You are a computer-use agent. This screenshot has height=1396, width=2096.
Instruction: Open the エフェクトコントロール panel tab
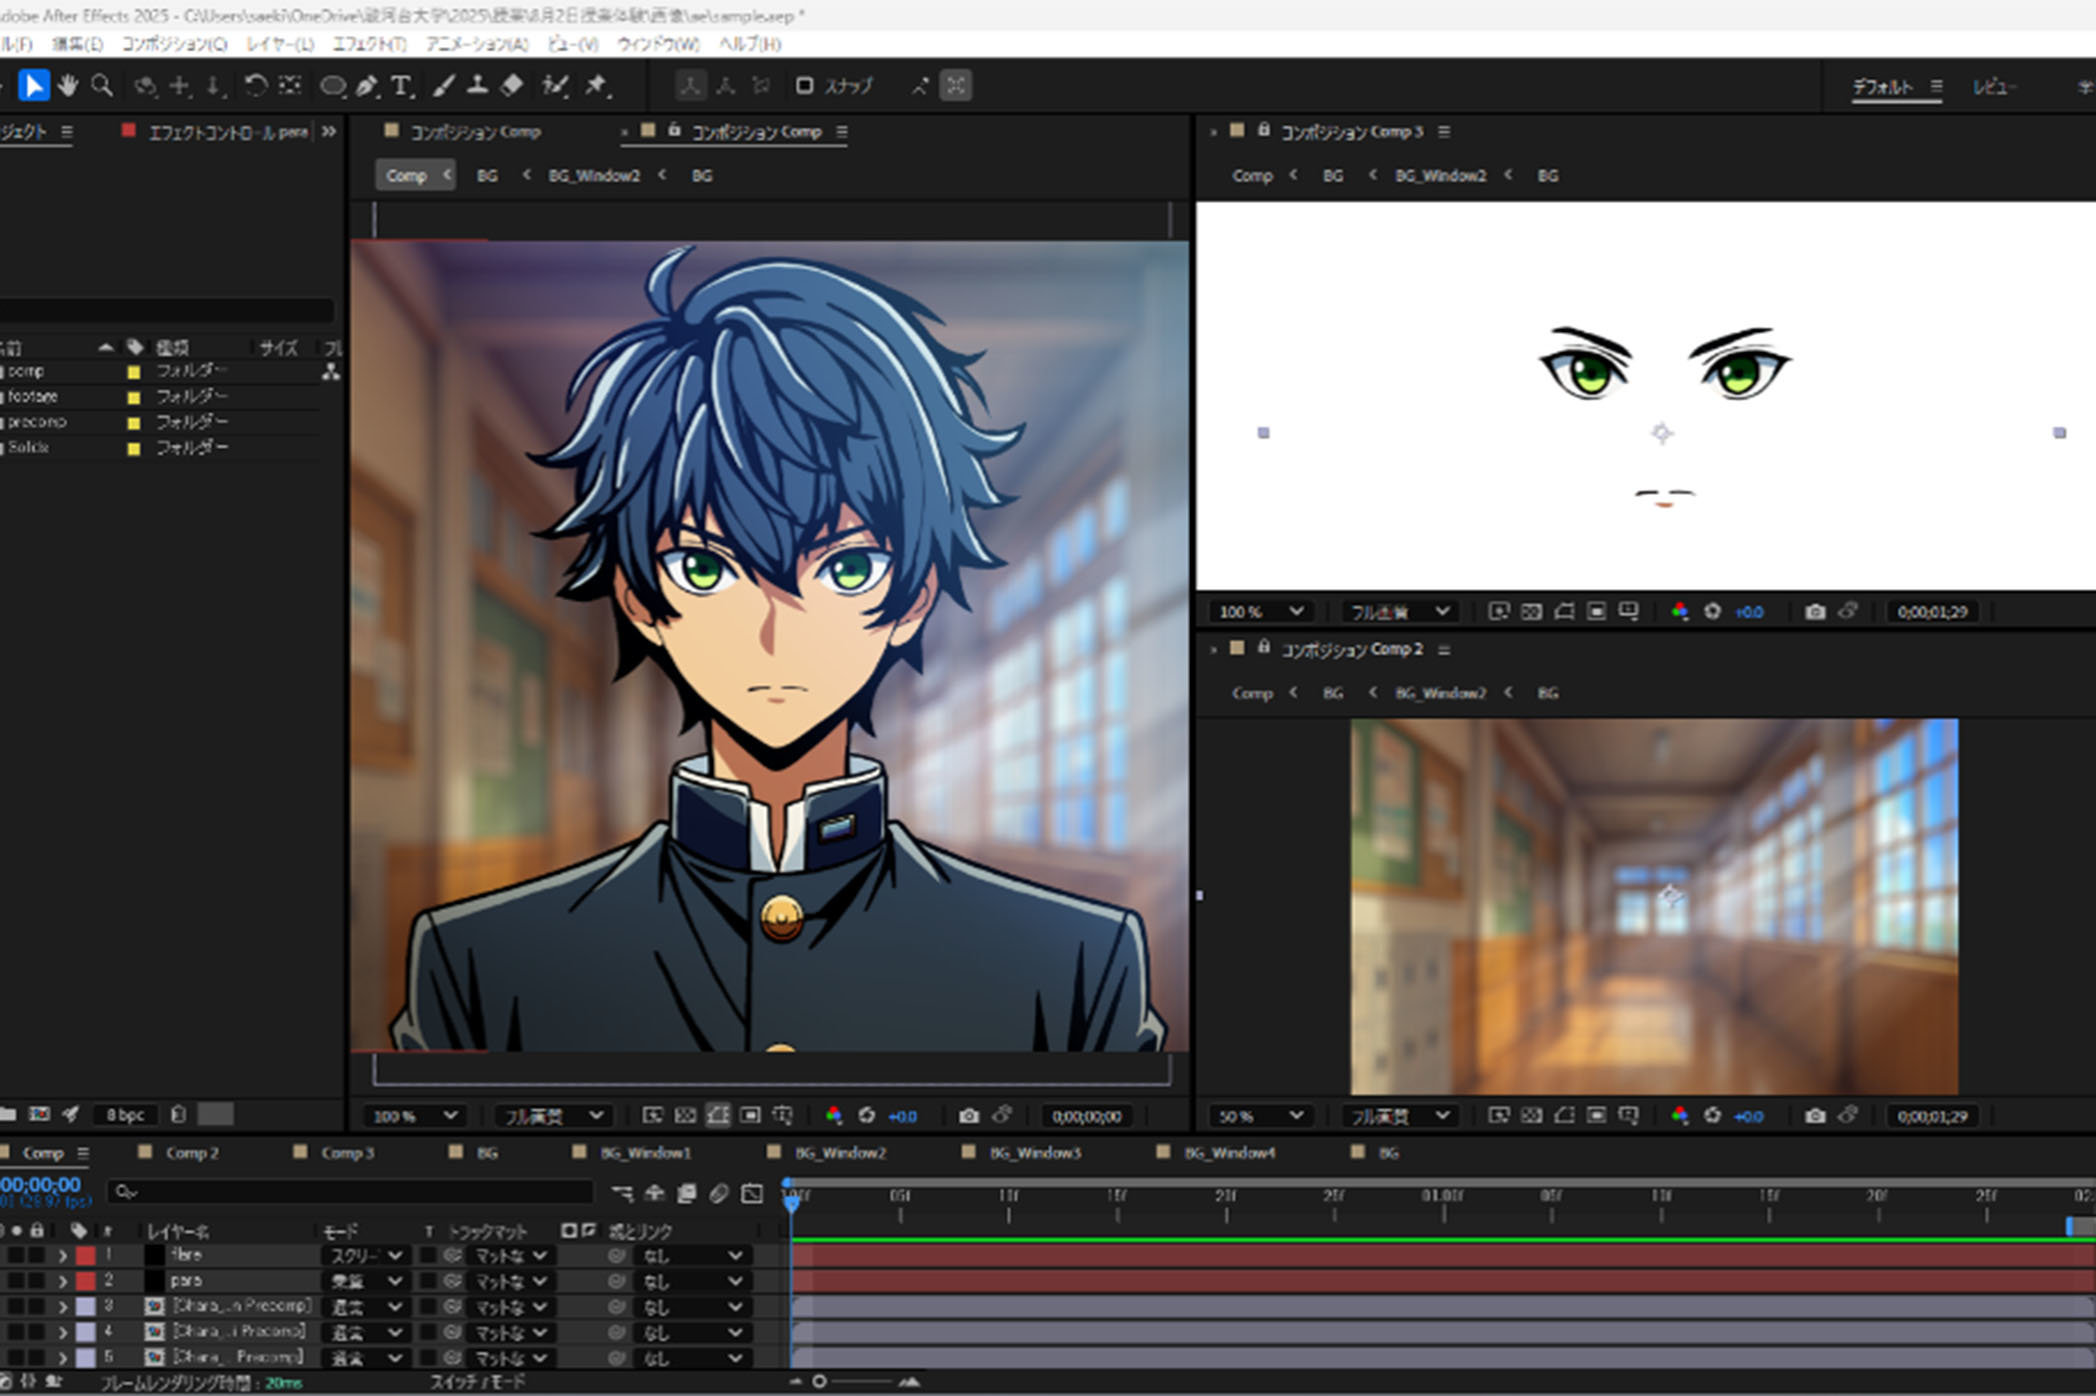point(228,131)
